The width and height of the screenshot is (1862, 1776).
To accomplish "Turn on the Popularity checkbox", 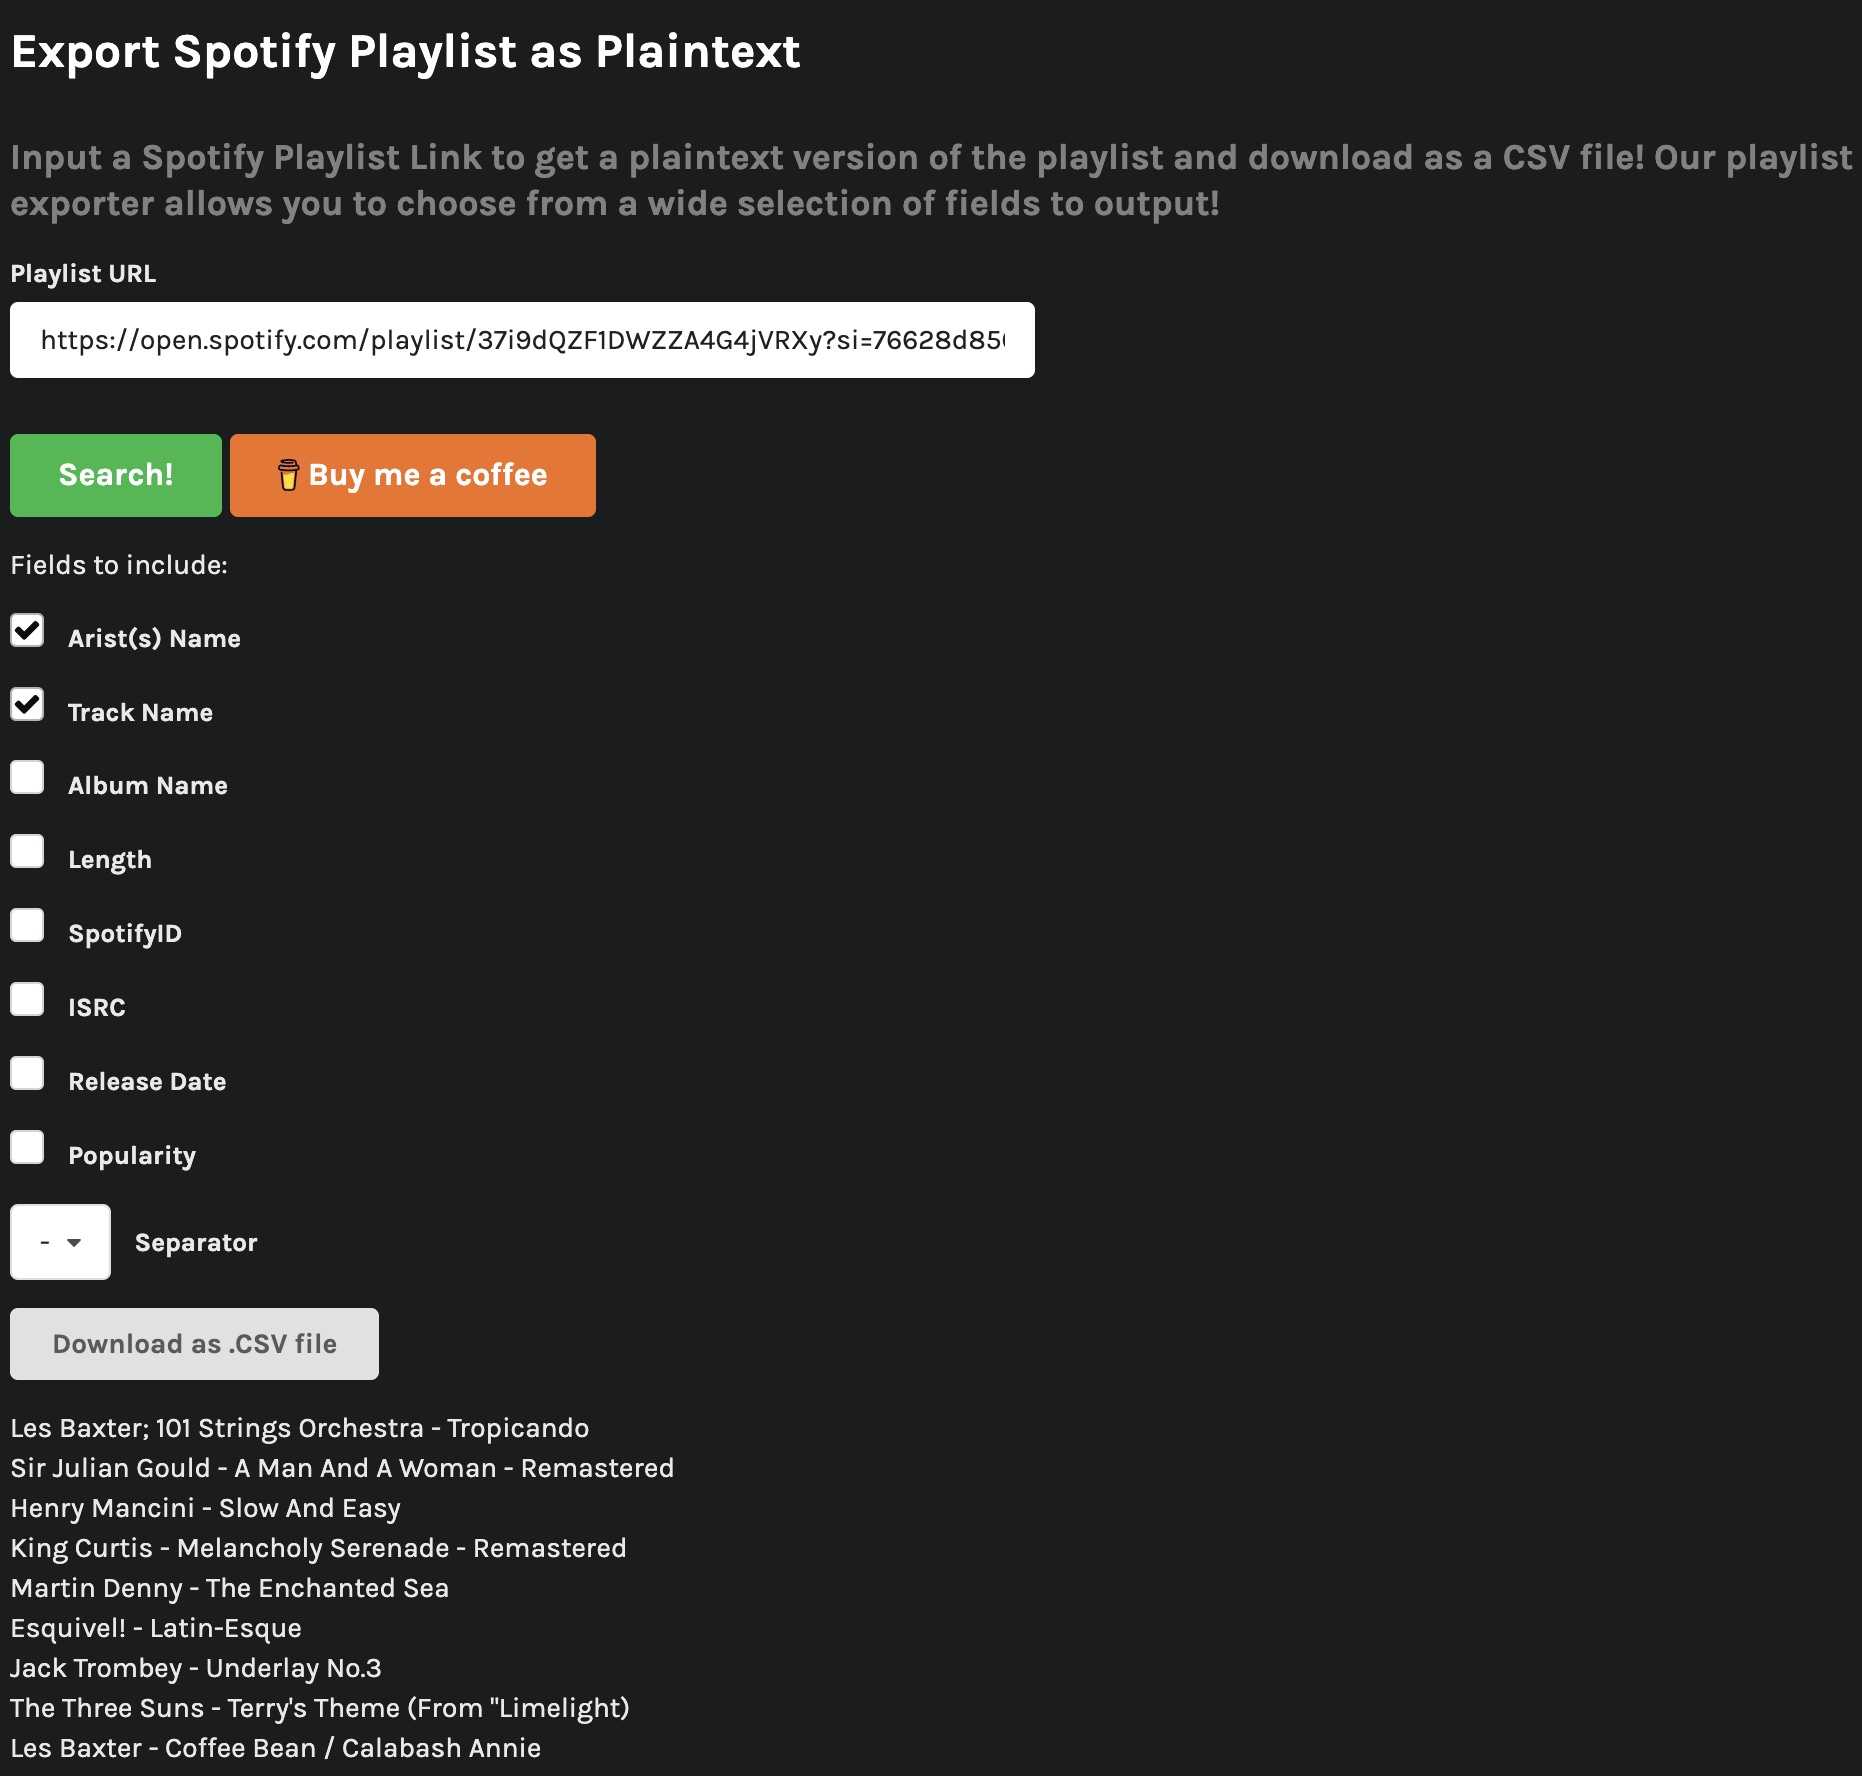I will pyautogui.click(x=27, y=1148).
